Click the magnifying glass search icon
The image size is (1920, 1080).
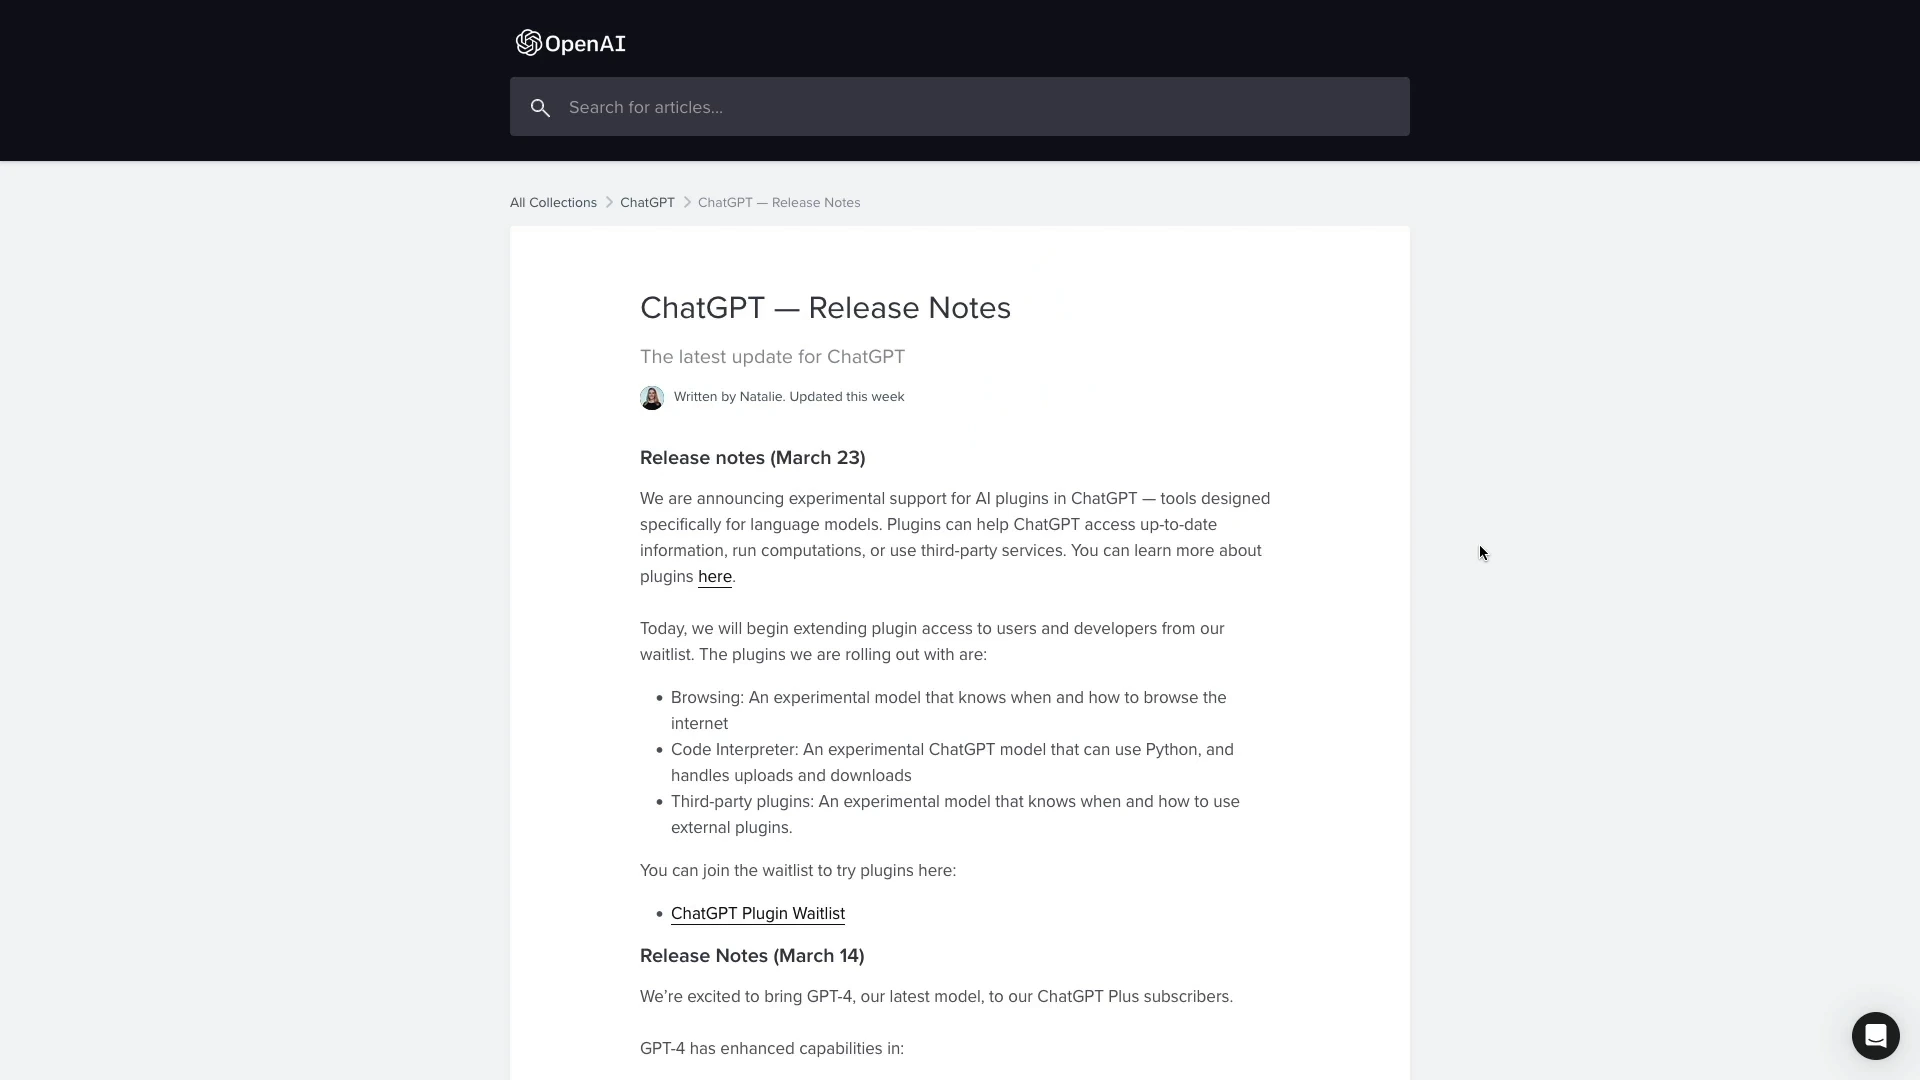click(x=540, y=108)
